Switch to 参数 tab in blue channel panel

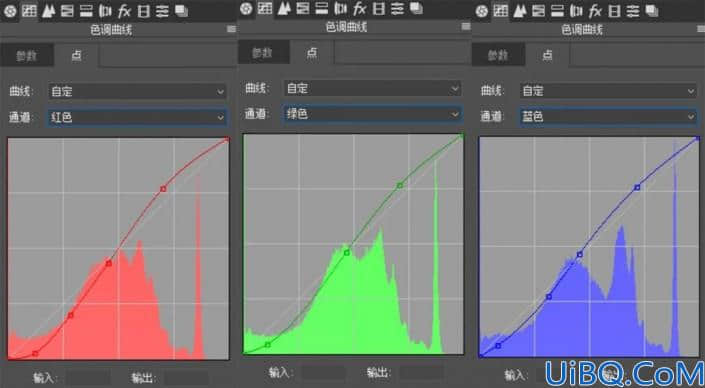tap(498, 55)
